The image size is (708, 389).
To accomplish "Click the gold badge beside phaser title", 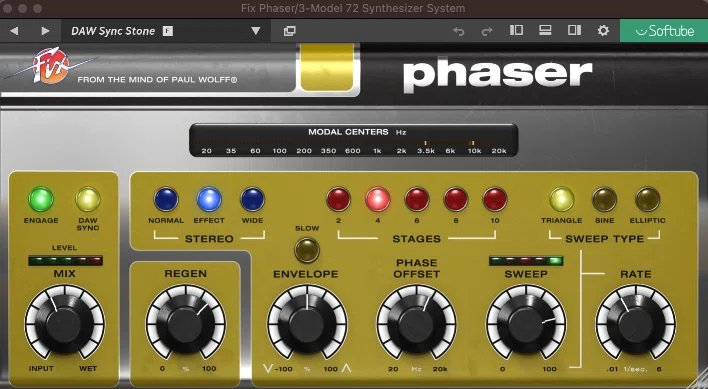I will click(327, 67).
